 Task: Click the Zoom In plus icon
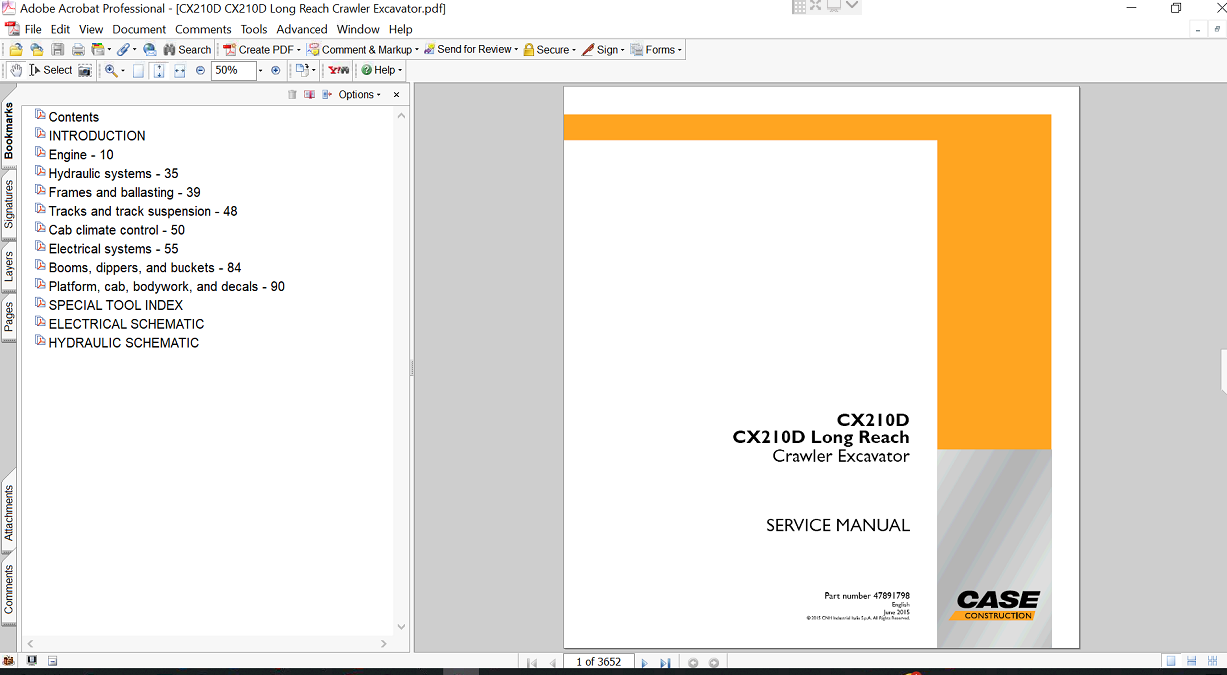click(276, 70)
